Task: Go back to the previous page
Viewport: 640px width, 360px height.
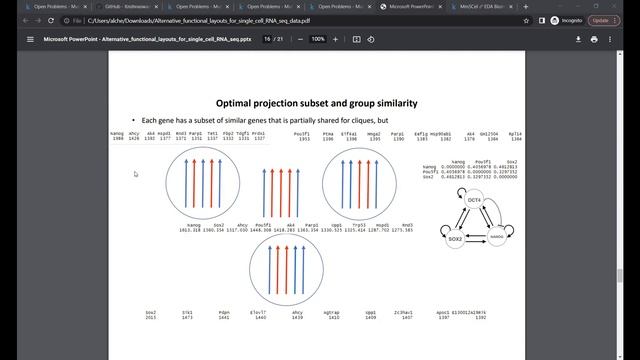Action: click(x=26, y=20)
